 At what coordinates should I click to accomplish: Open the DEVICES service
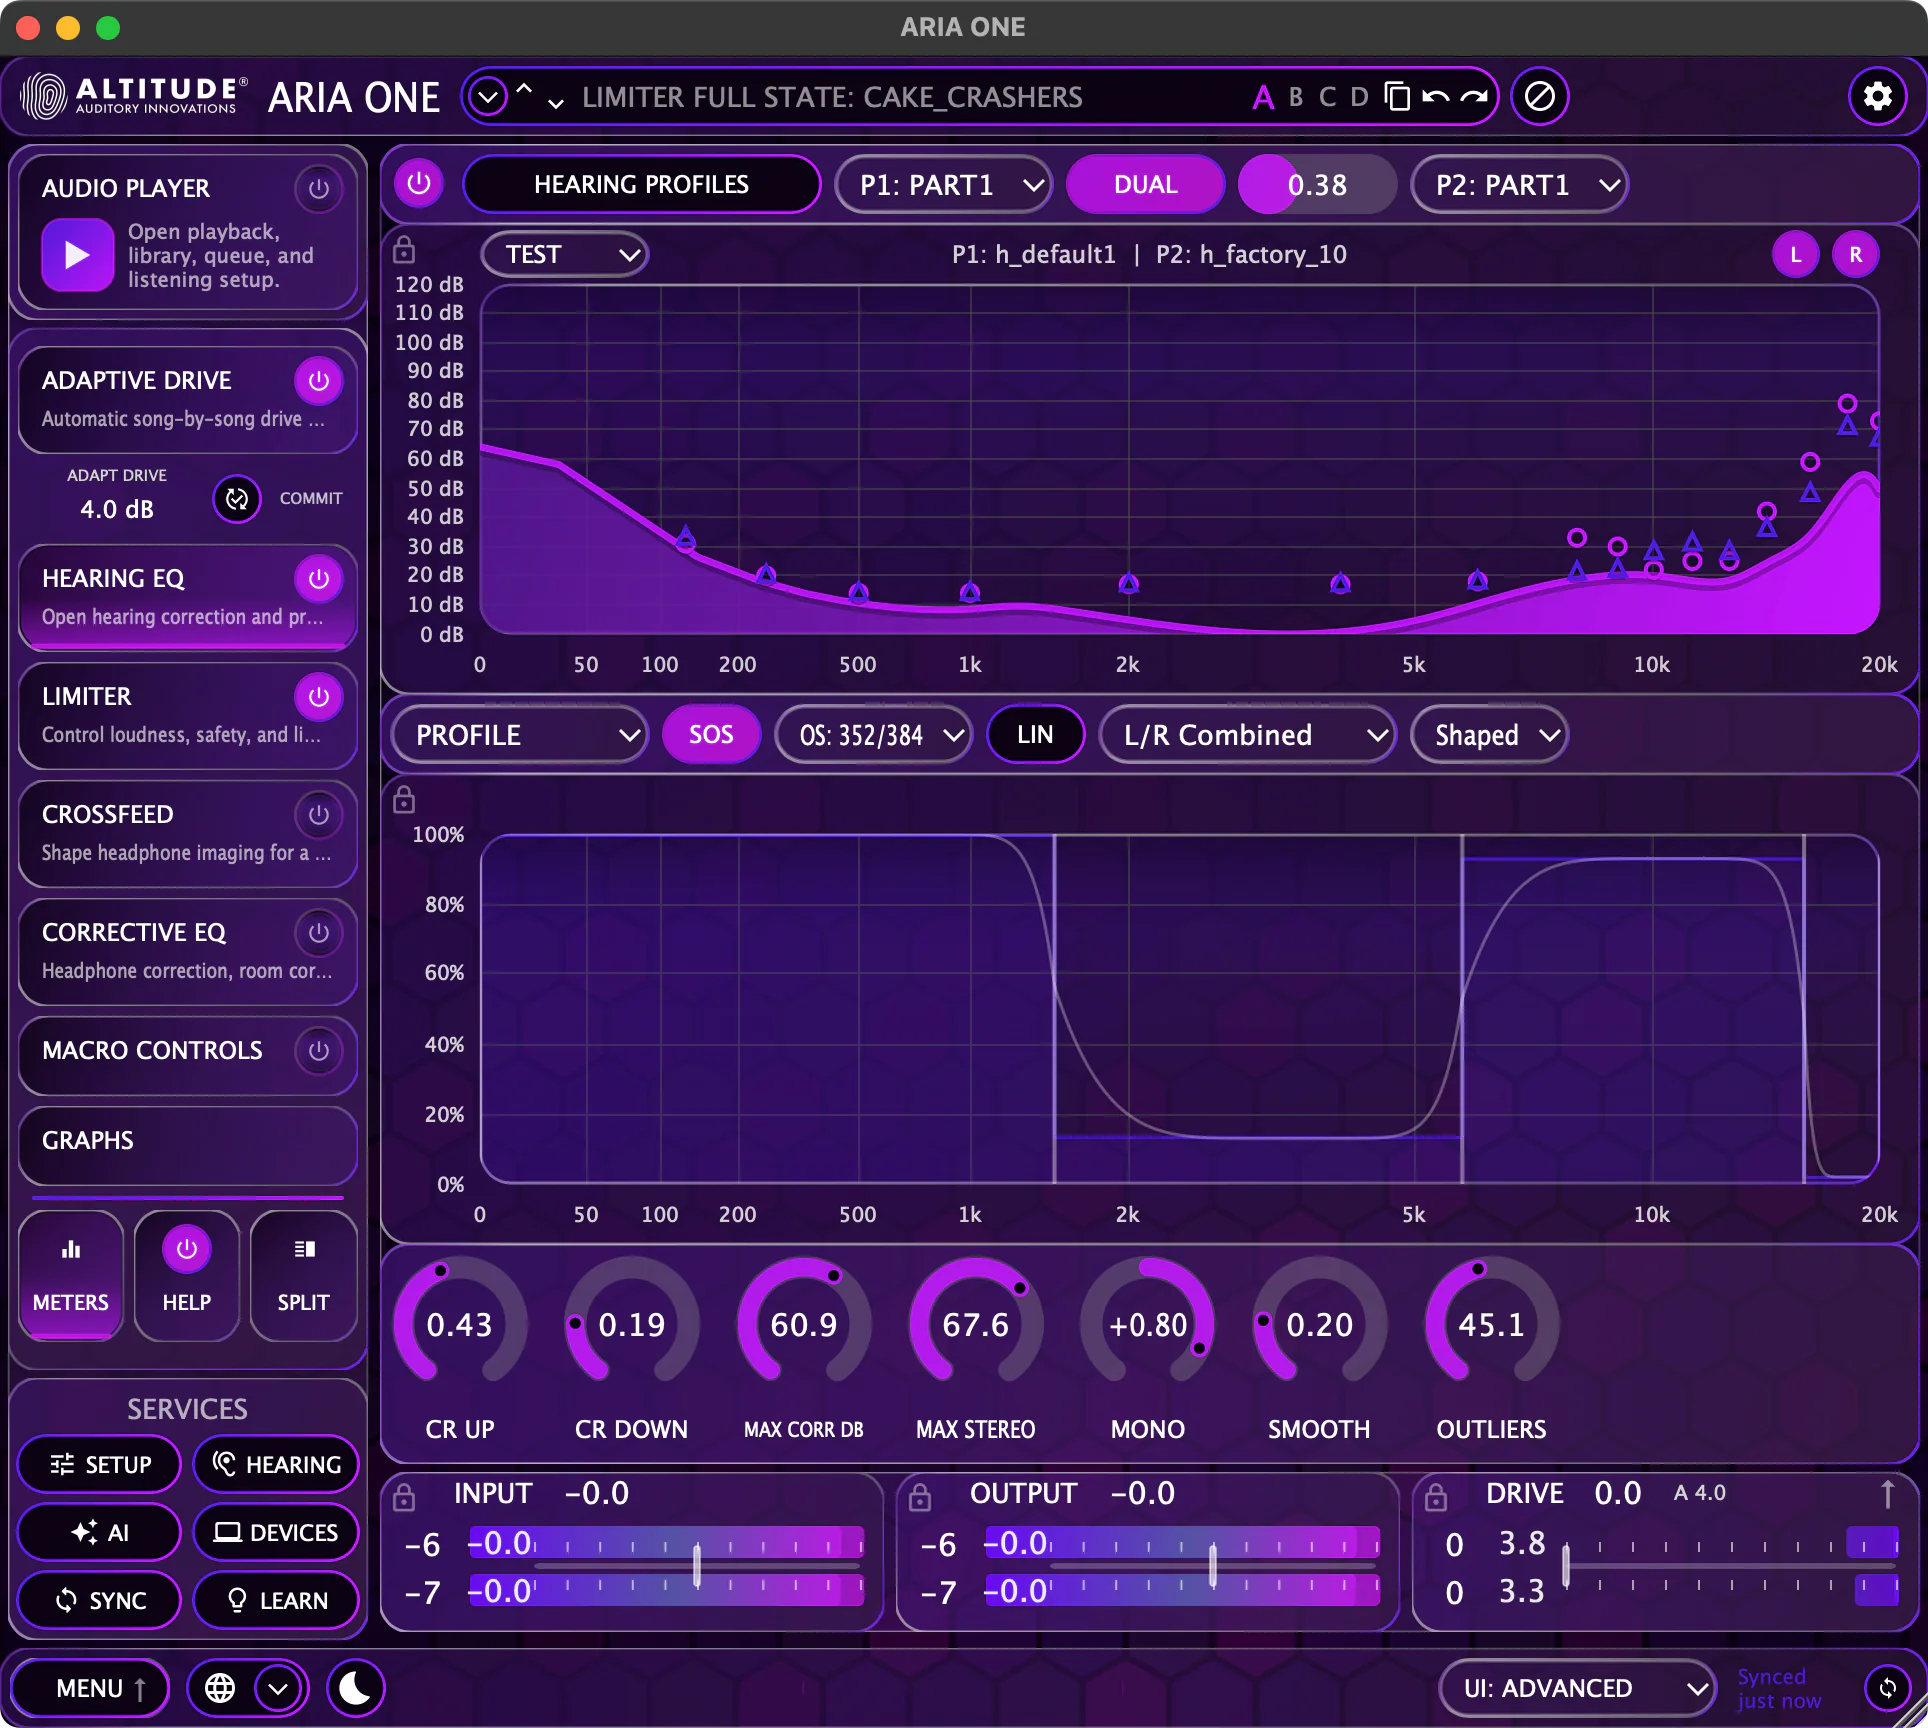coord(276,1532)
